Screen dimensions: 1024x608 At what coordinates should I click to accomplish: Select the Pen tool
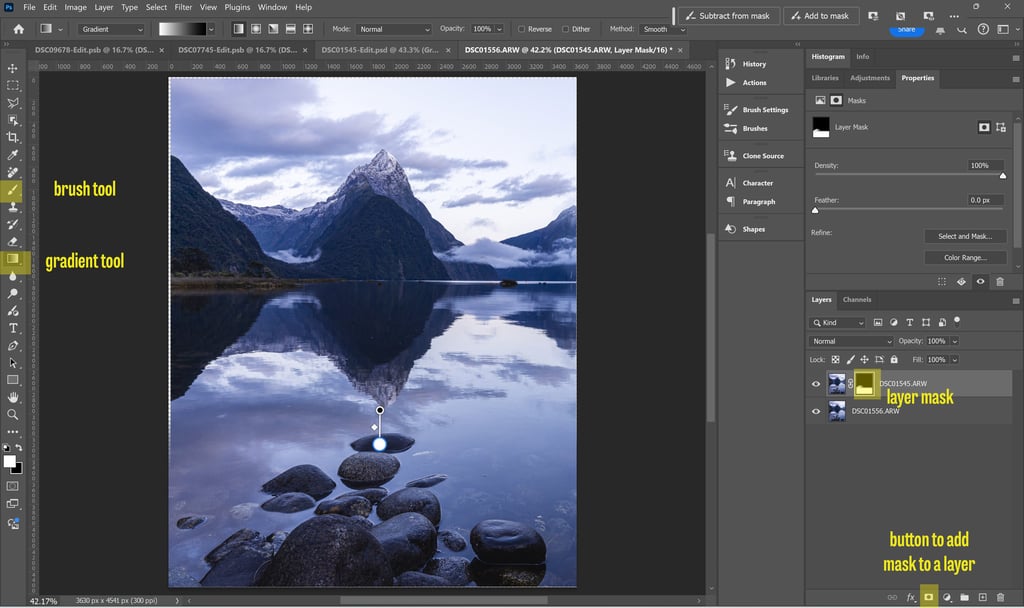tap(12, 345)
